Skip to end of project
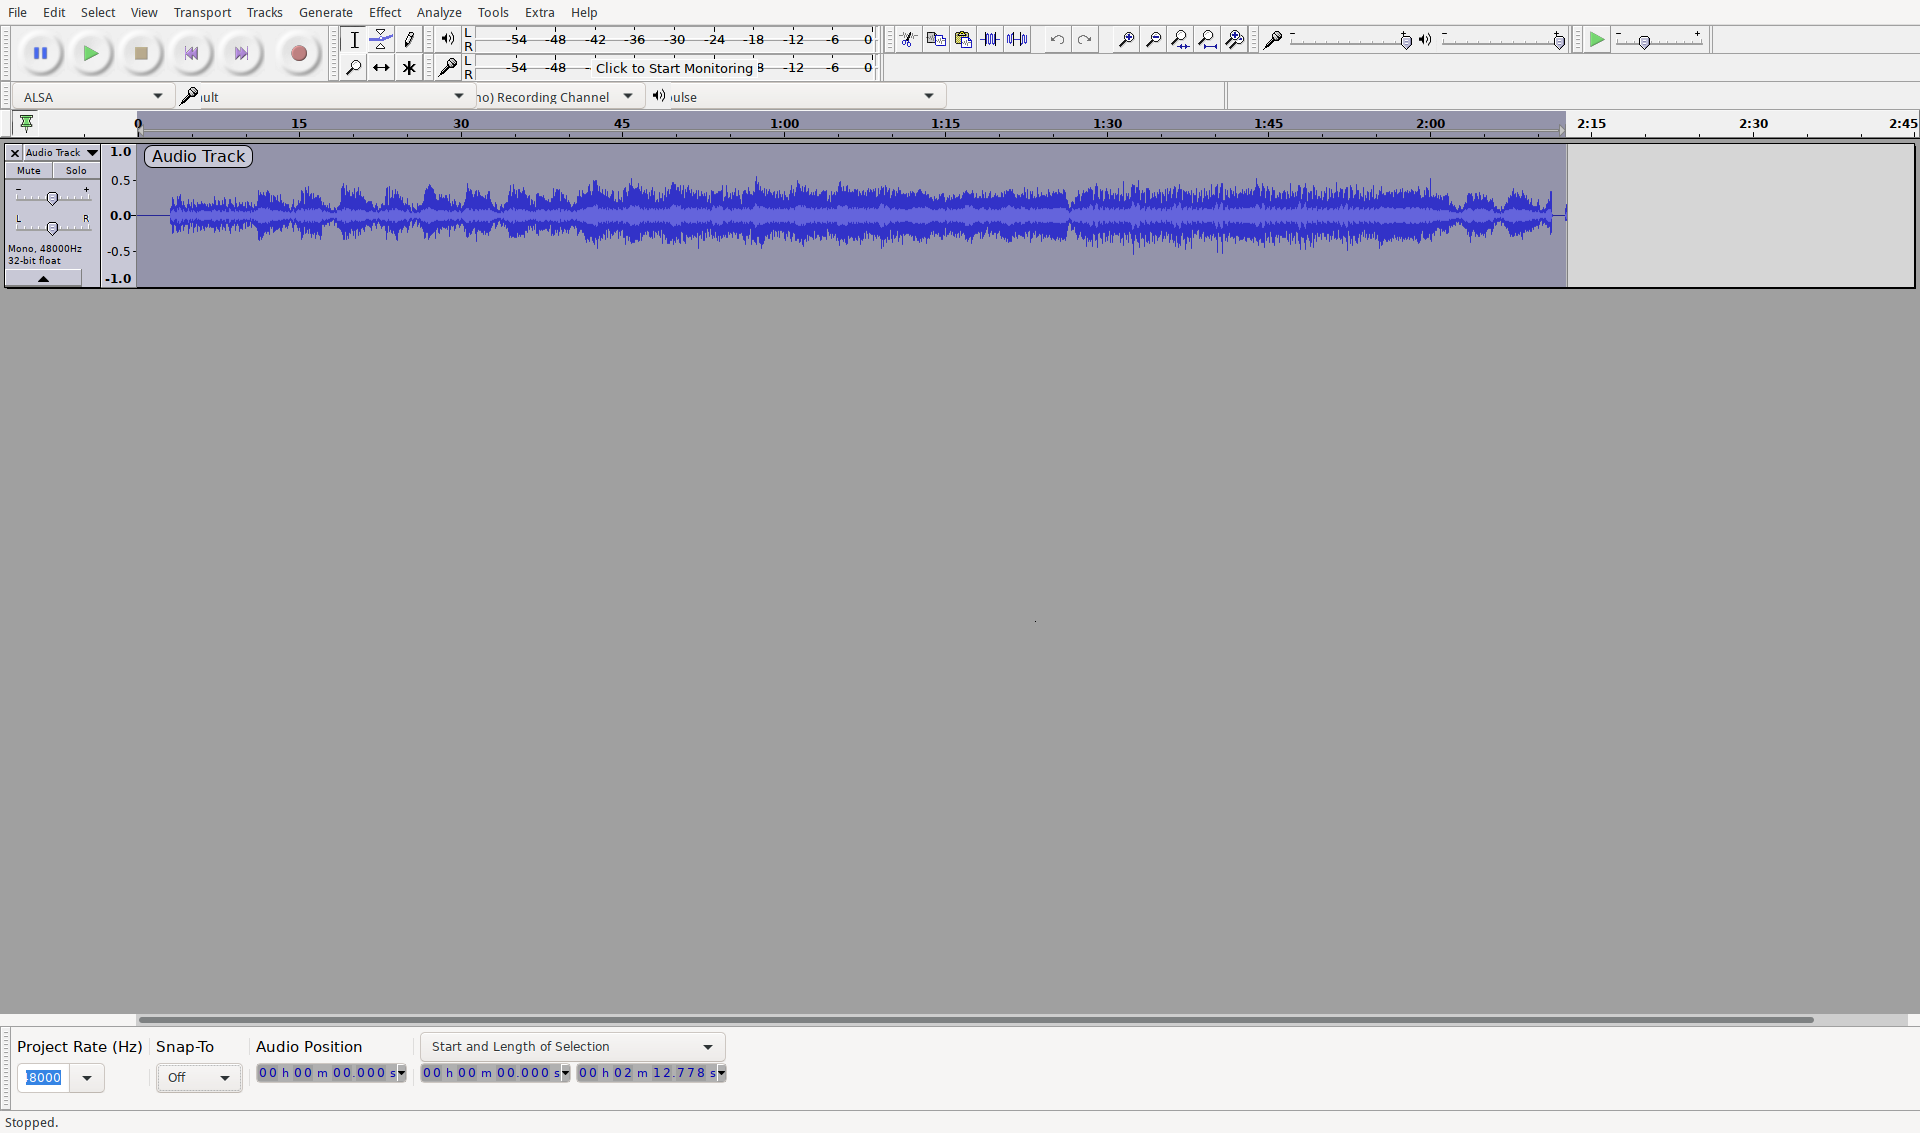The image size is (1920, 1133). pos(241,53)
